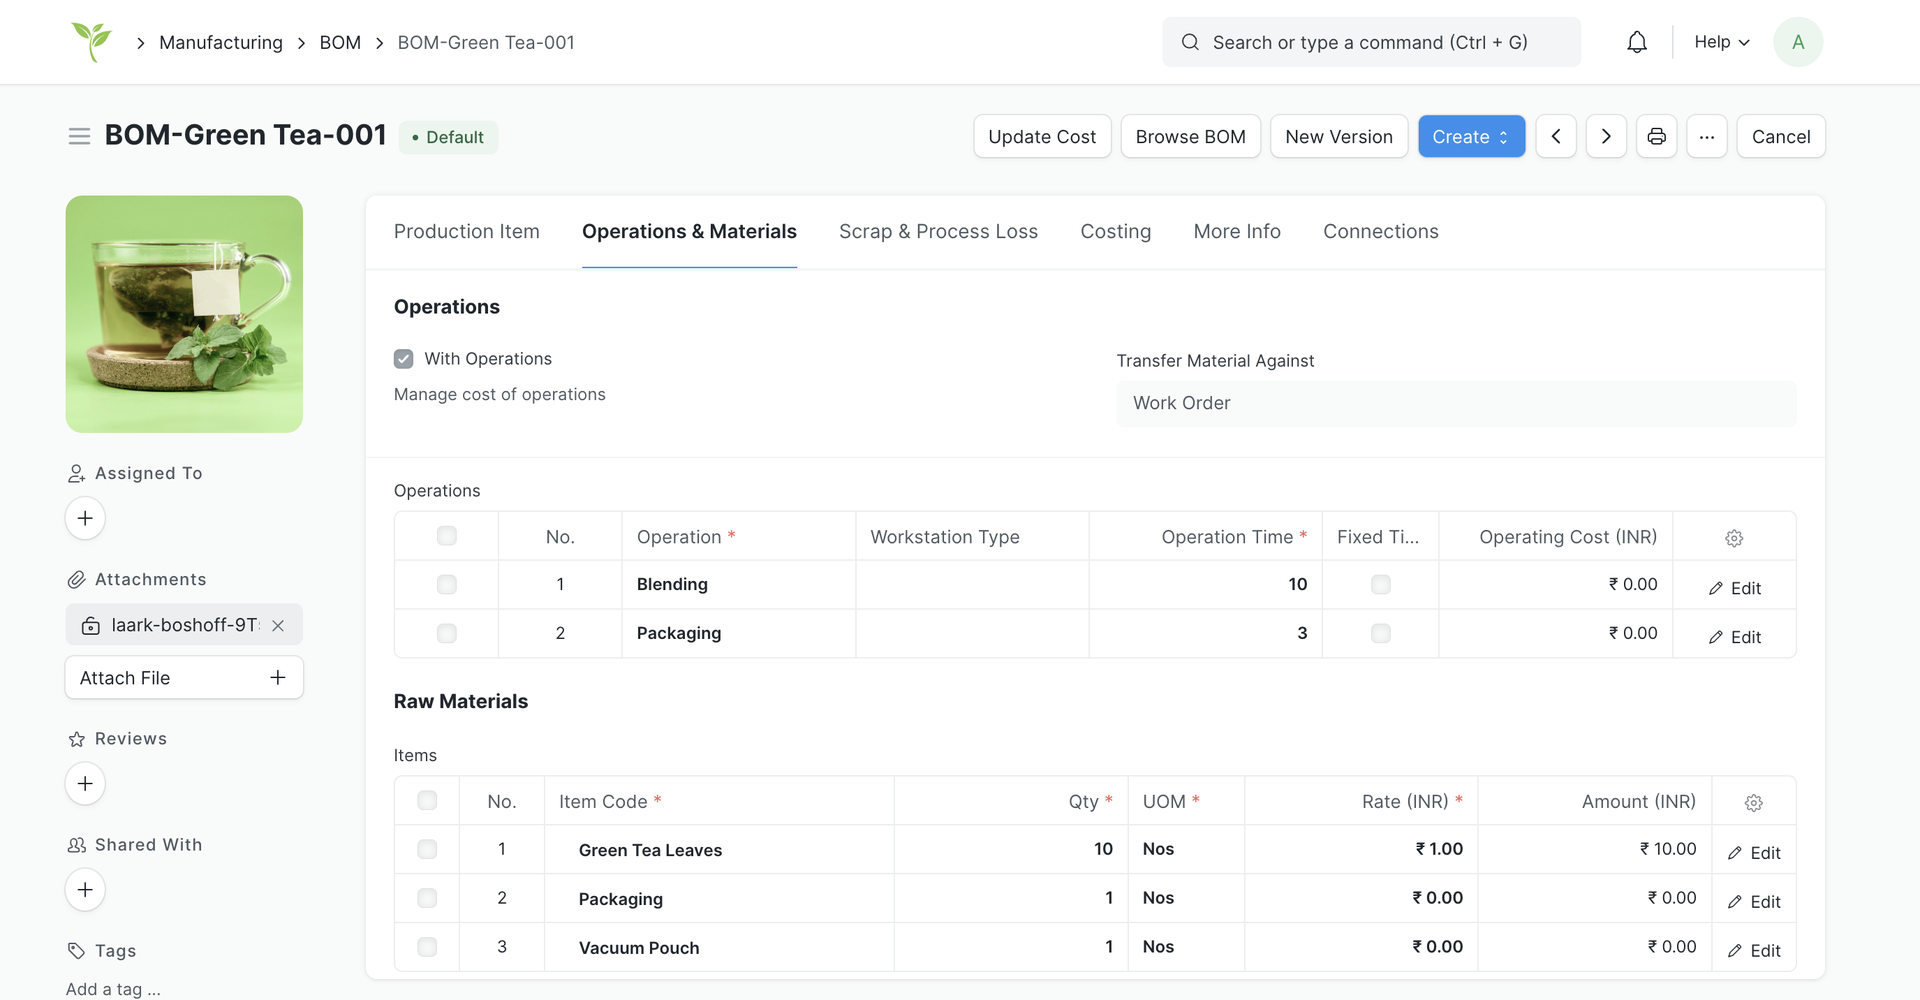Image resolution: width=1920 pixels, height=1000 pixels.
Task: Open the laark-boshoff attachment file
Action: point(185,625)
